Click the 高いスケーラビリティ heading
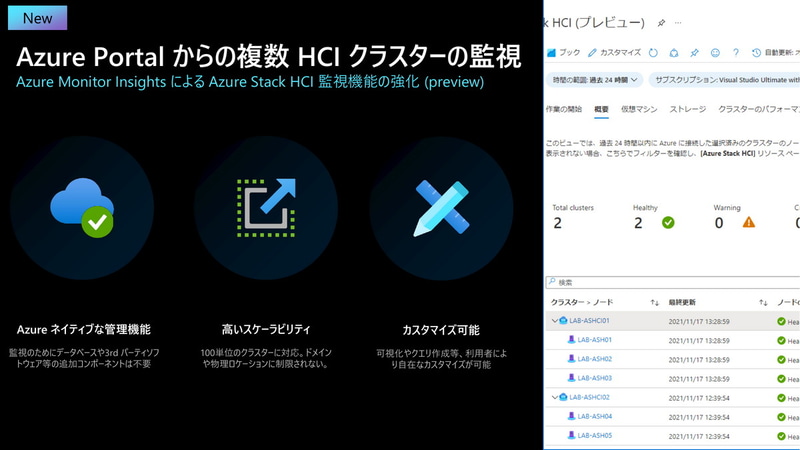Image resolution: width=800 pixels, height=450 pixels. point(266,330)
